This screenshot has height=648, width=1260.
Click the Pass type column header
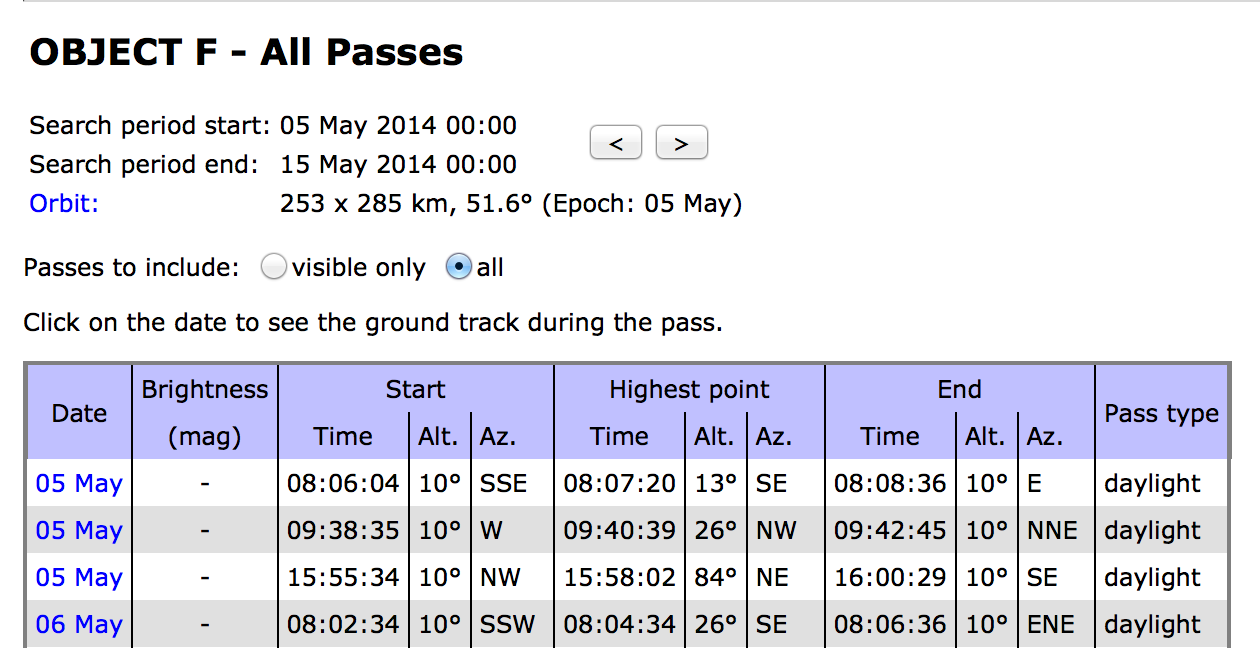tap(1162, 413)
